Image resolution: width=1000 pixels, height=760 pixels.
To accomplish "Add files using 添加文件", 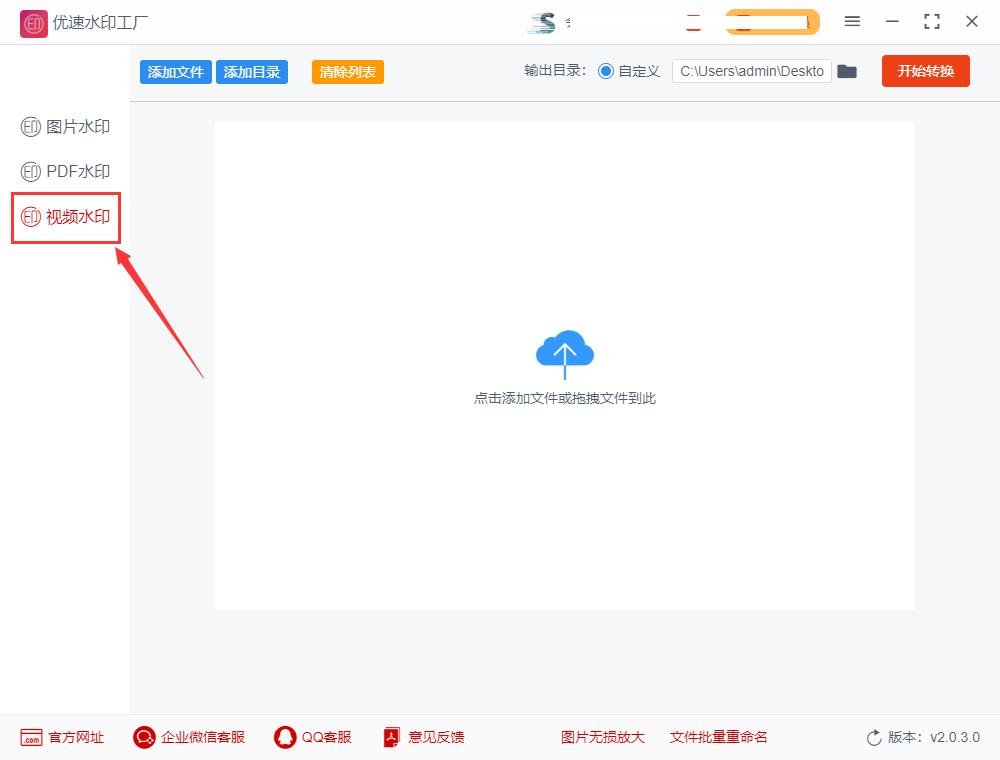I will point(175,71).
